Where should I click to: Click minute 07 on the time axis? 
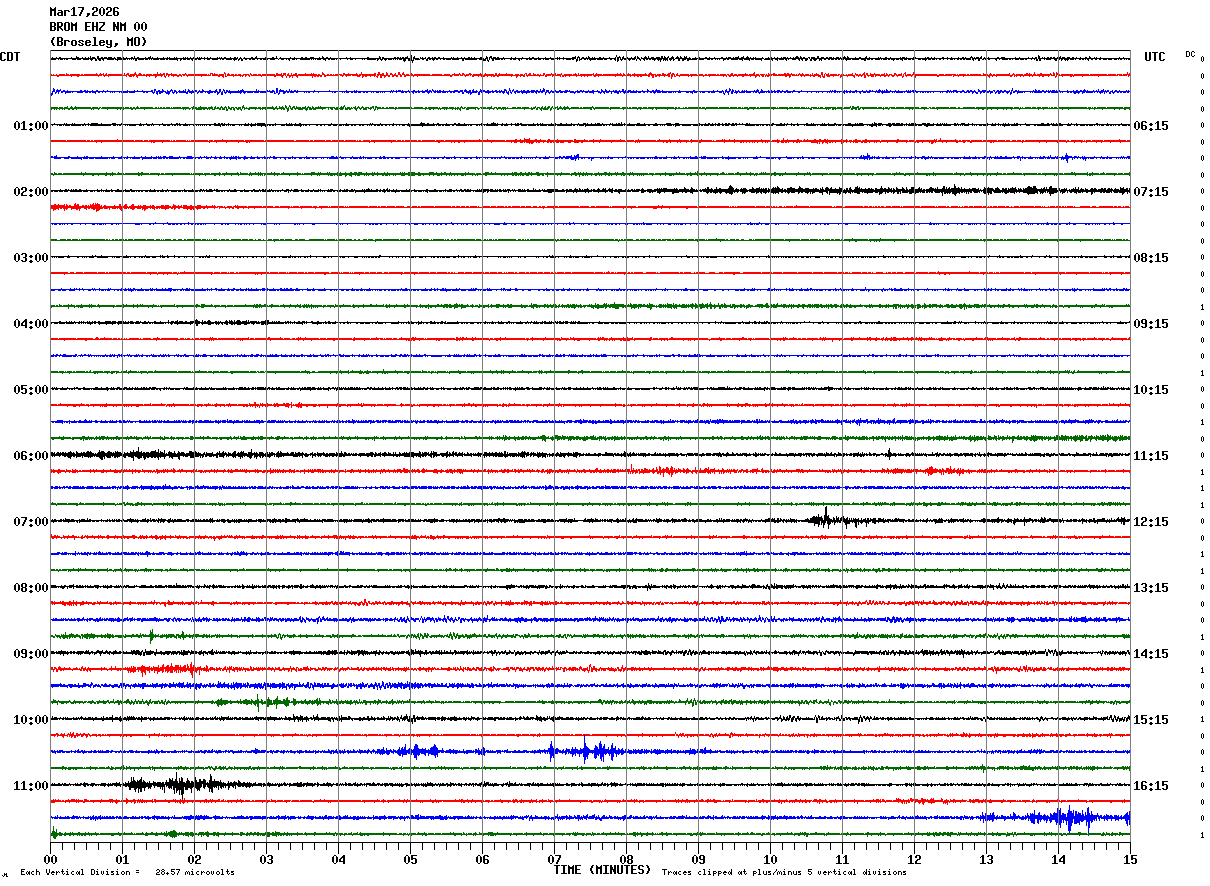[554, 859]
